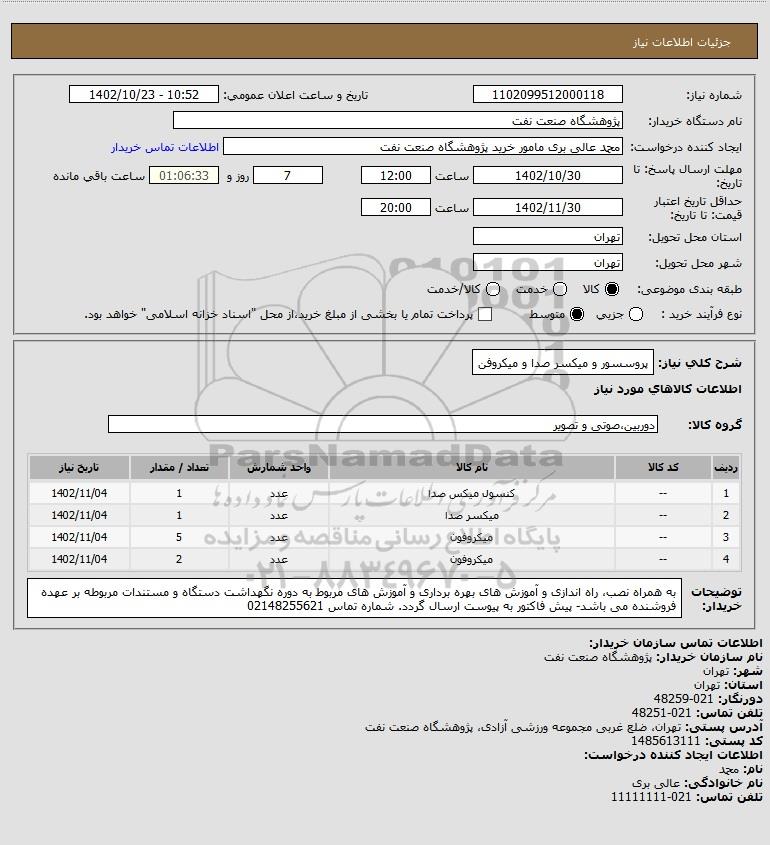Click the general description field پروسسور و میکسر
Image resolution: width=770 pixels, height=845 pixels.
point(563,363)
